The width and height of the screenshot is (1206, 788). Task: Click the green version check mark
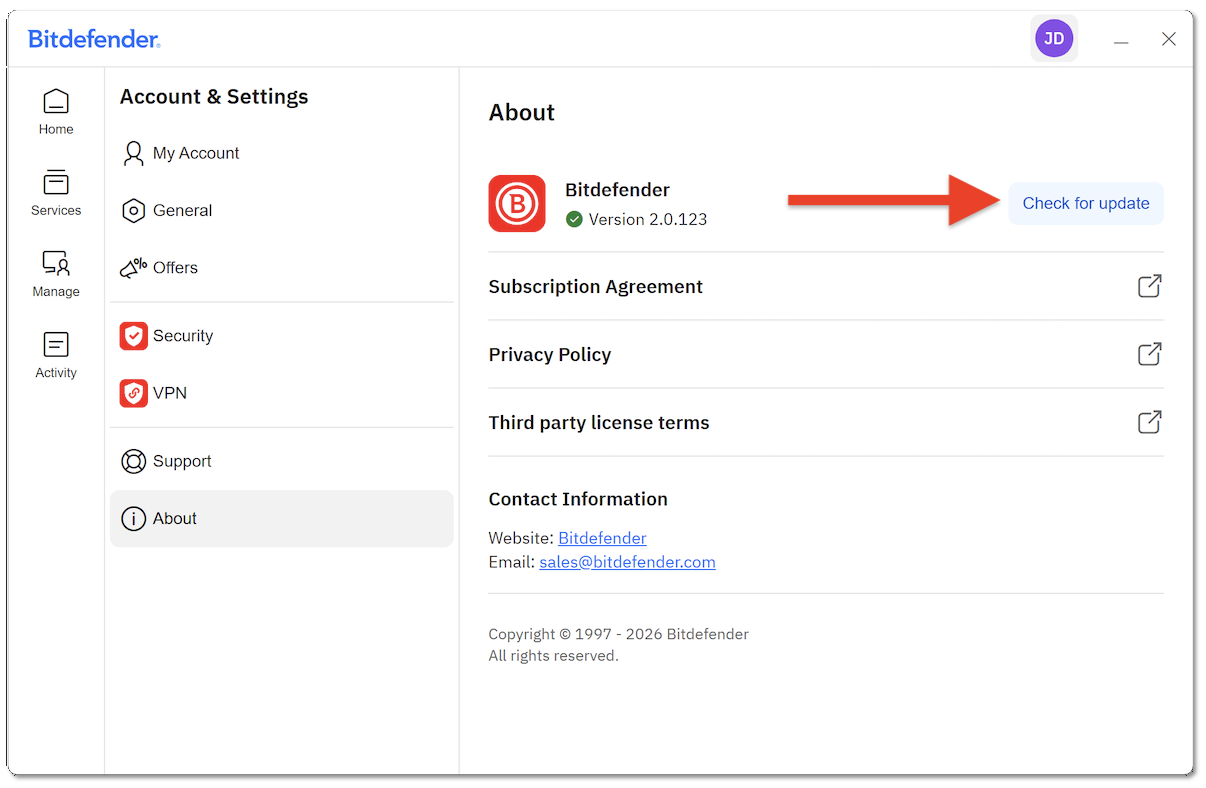574,219
